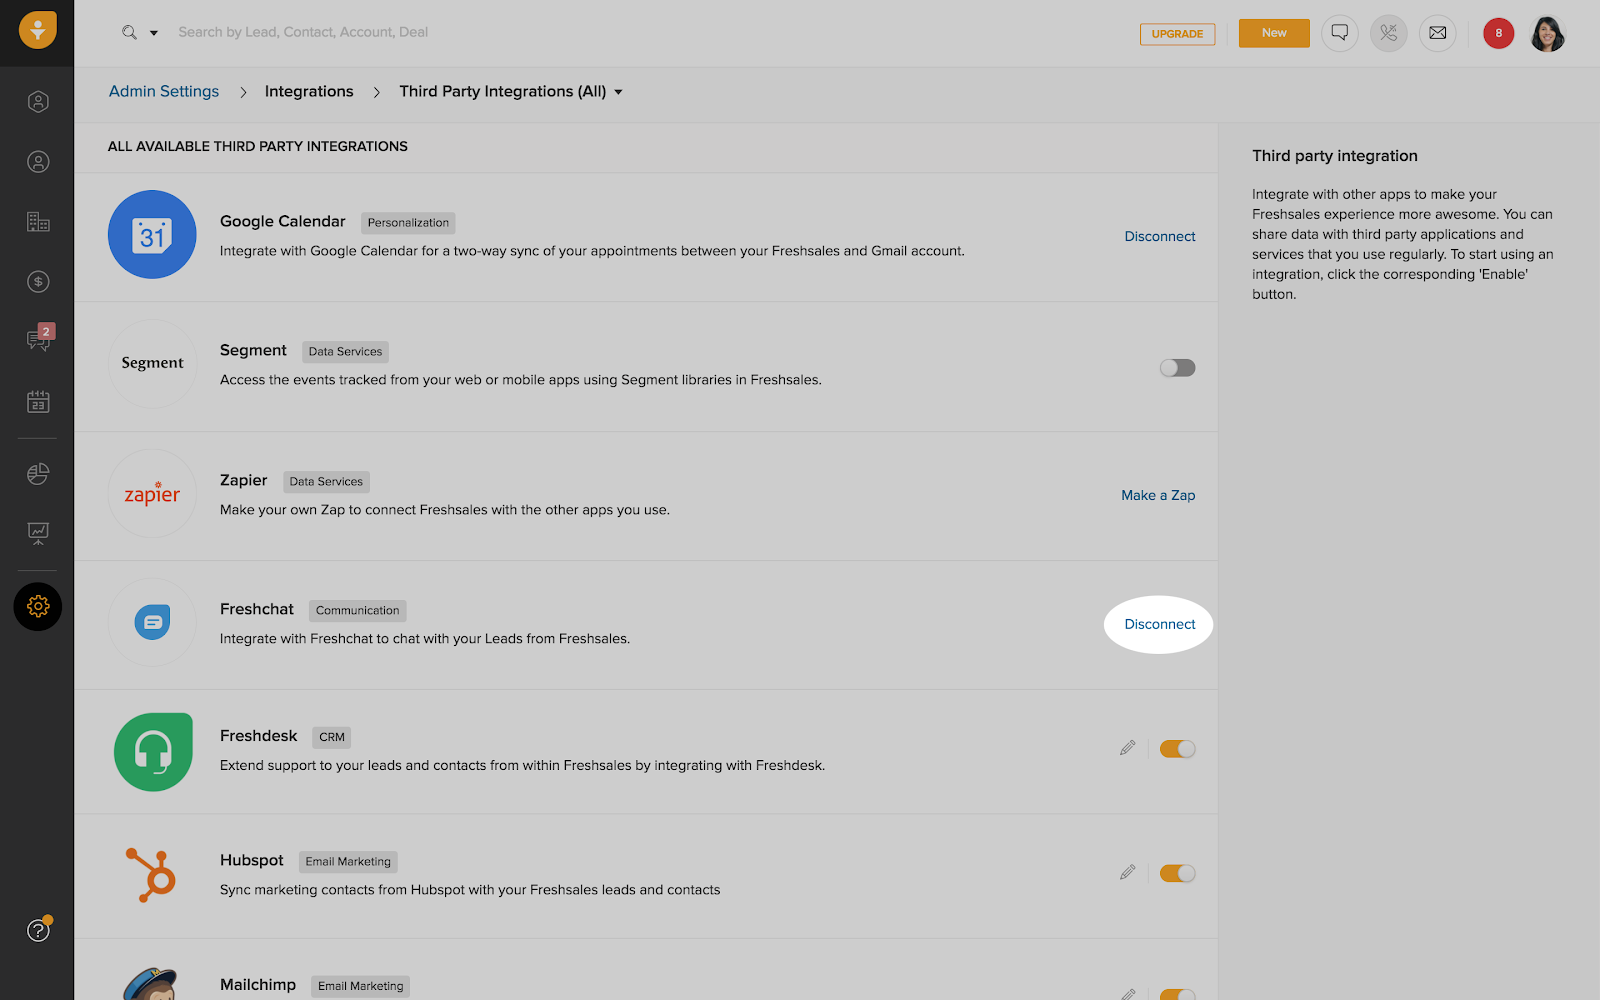Viewport: 1600px width, 1000px height.
Task: Open the Help question mark icon
Action: pyautogui.click(x=38, y=930)
